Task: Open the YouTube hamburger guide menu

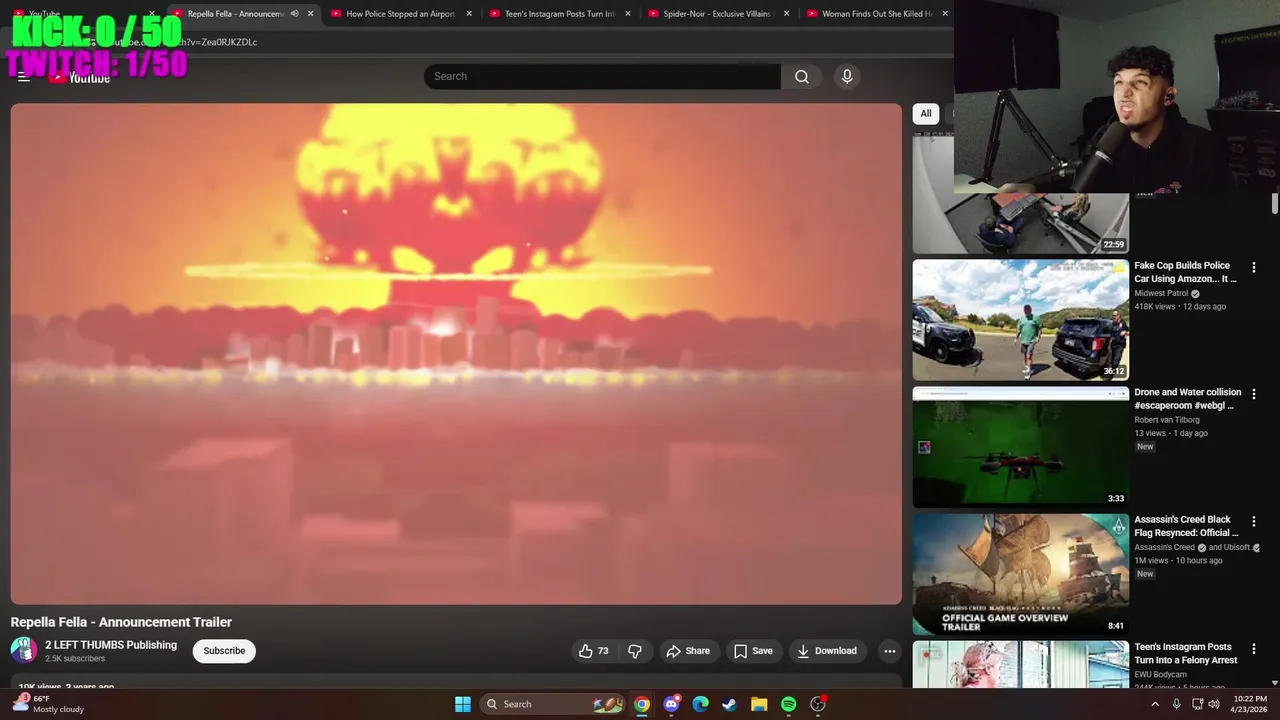Action: tap(24, 77)
